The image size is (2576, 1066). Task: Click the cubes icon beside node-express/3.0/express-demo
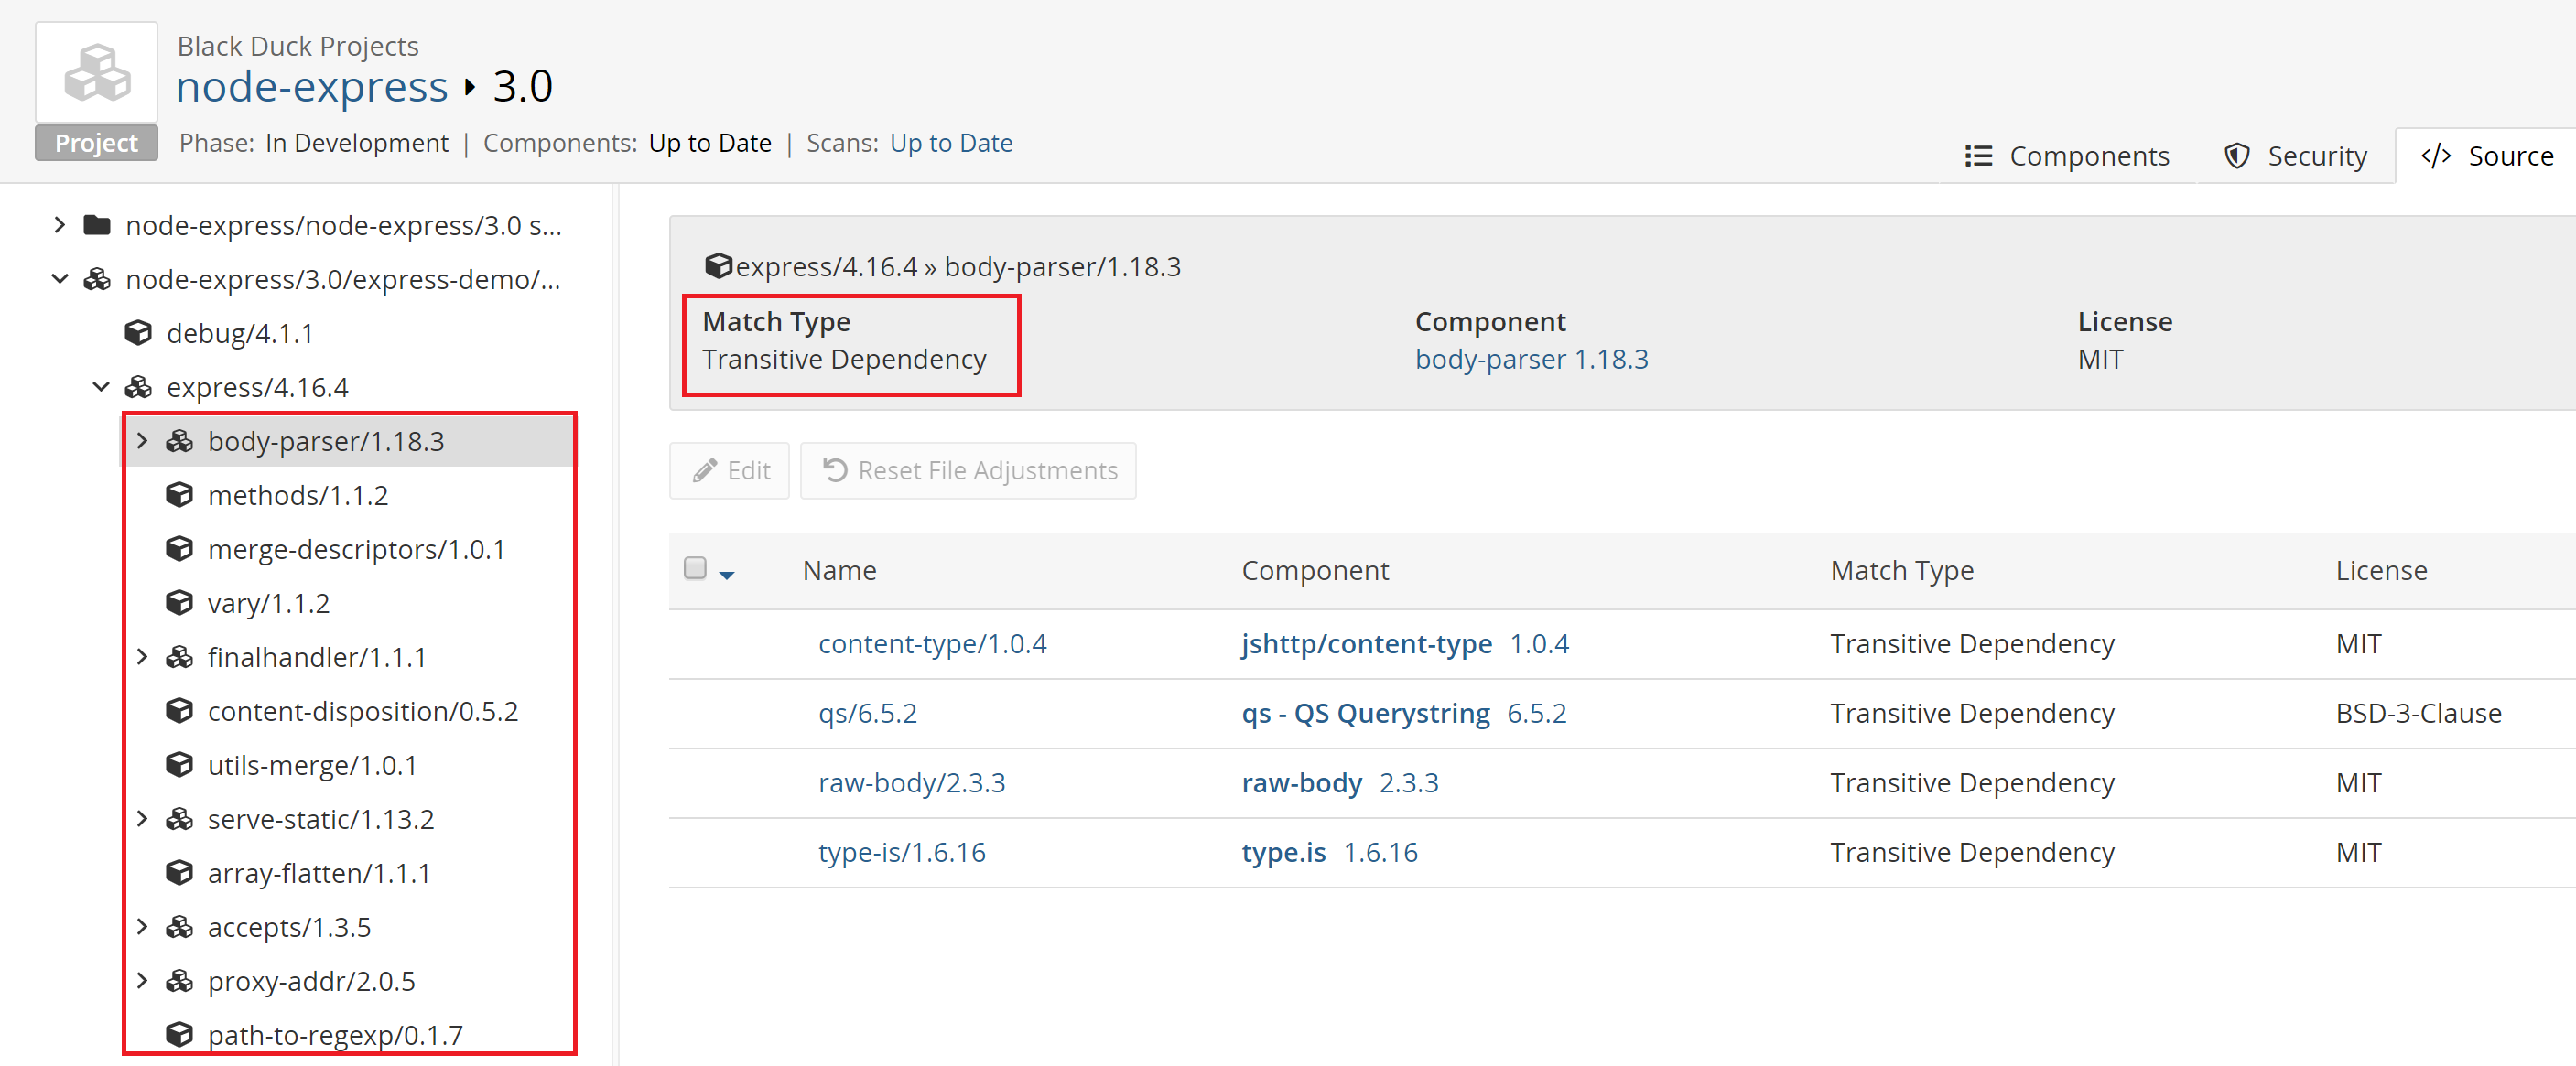point(97,279)
